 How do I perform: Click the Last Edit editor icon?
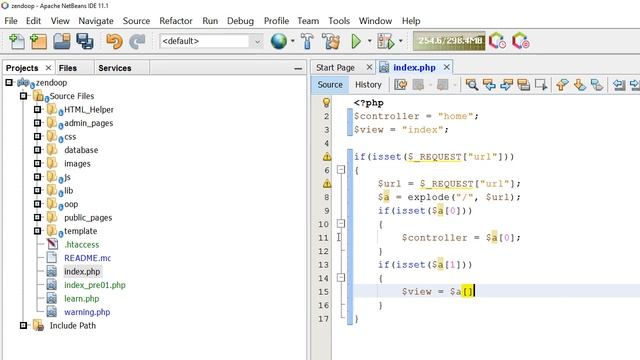tap(400, 84)
